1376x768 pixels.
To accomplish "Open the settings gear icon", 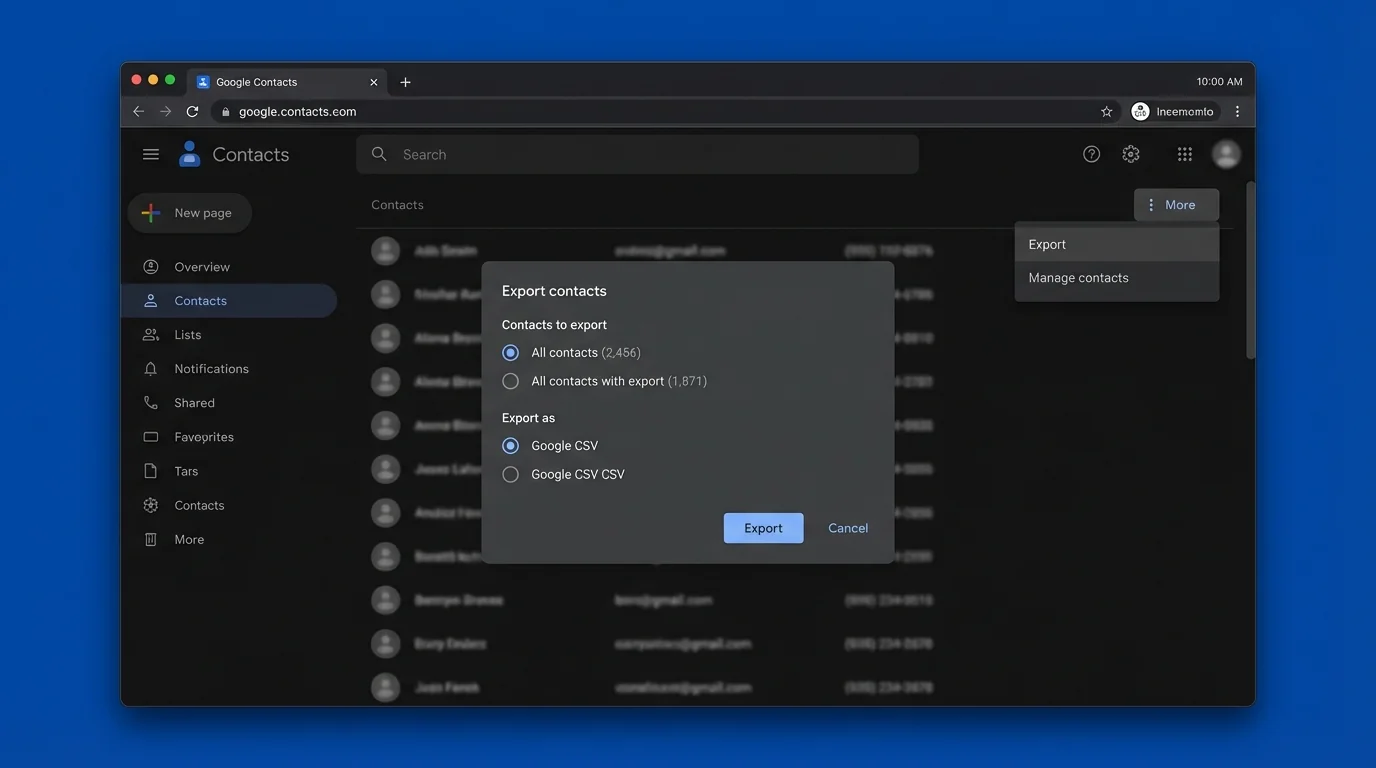I will pyautogui.click(x=1130, y=153).
